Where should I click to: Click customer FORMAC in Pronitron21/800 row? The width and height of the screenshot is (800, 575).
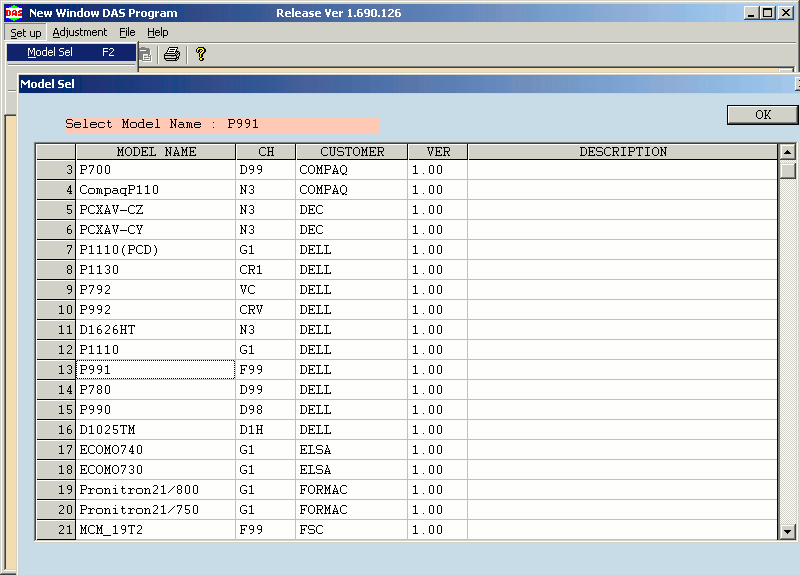tap(352, 490)
